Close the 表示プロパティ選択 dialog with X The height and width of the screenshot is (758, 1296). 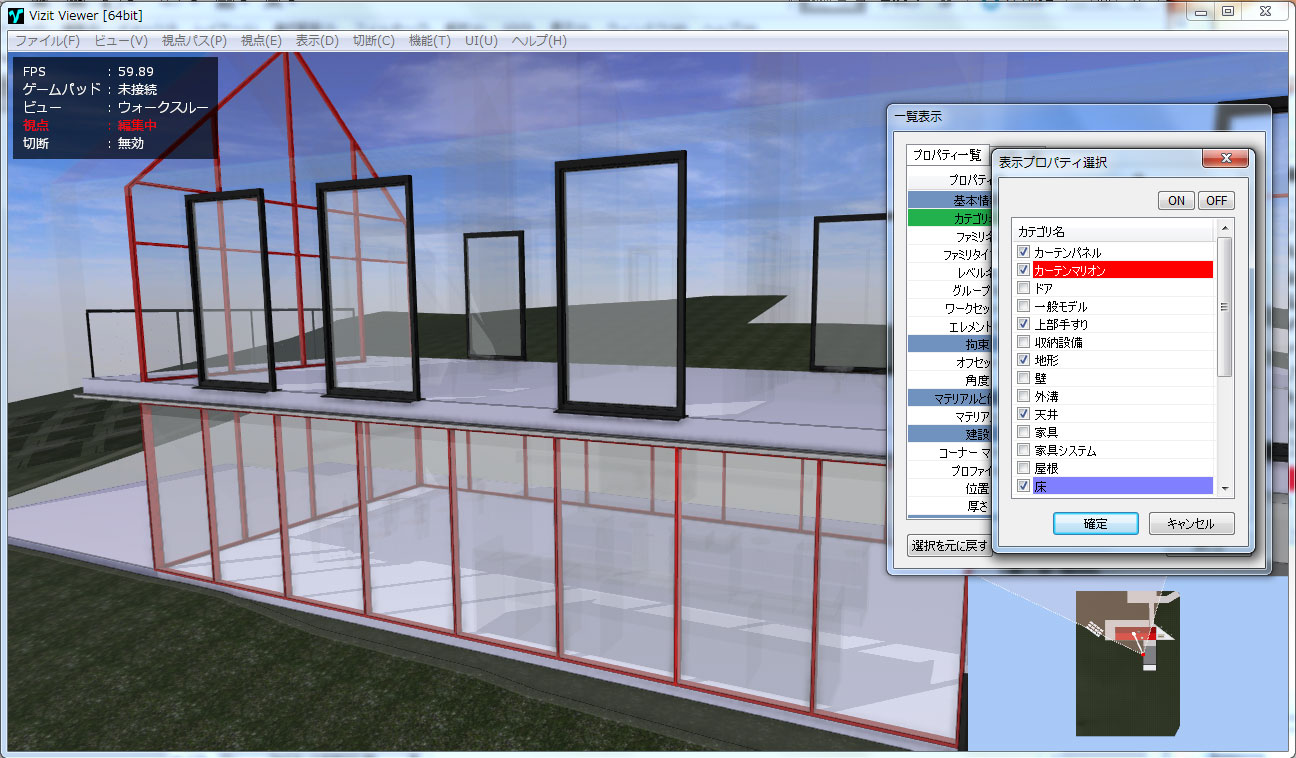pyautogui.click(x=1224, y=160)
